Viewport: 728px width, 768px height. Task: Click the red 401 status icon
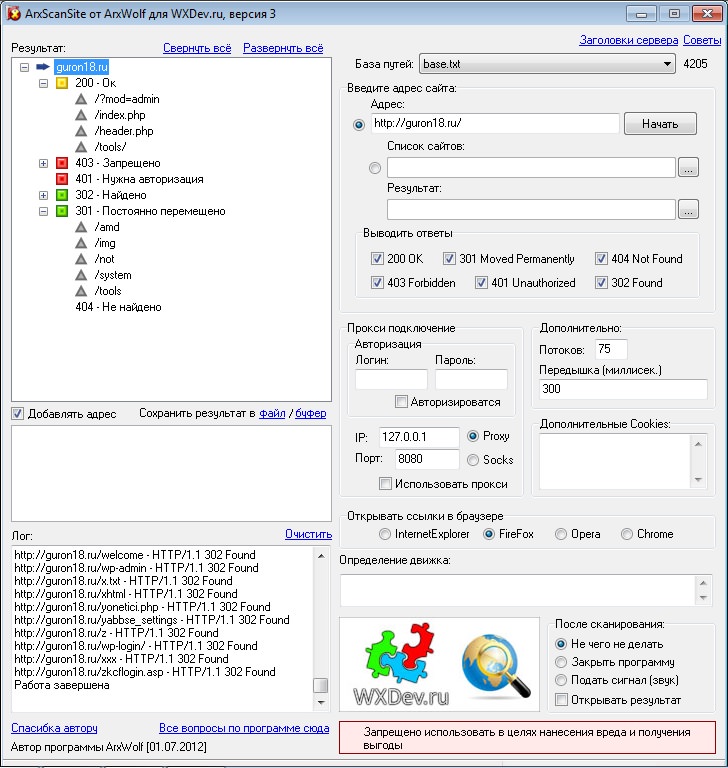point(62,179)
